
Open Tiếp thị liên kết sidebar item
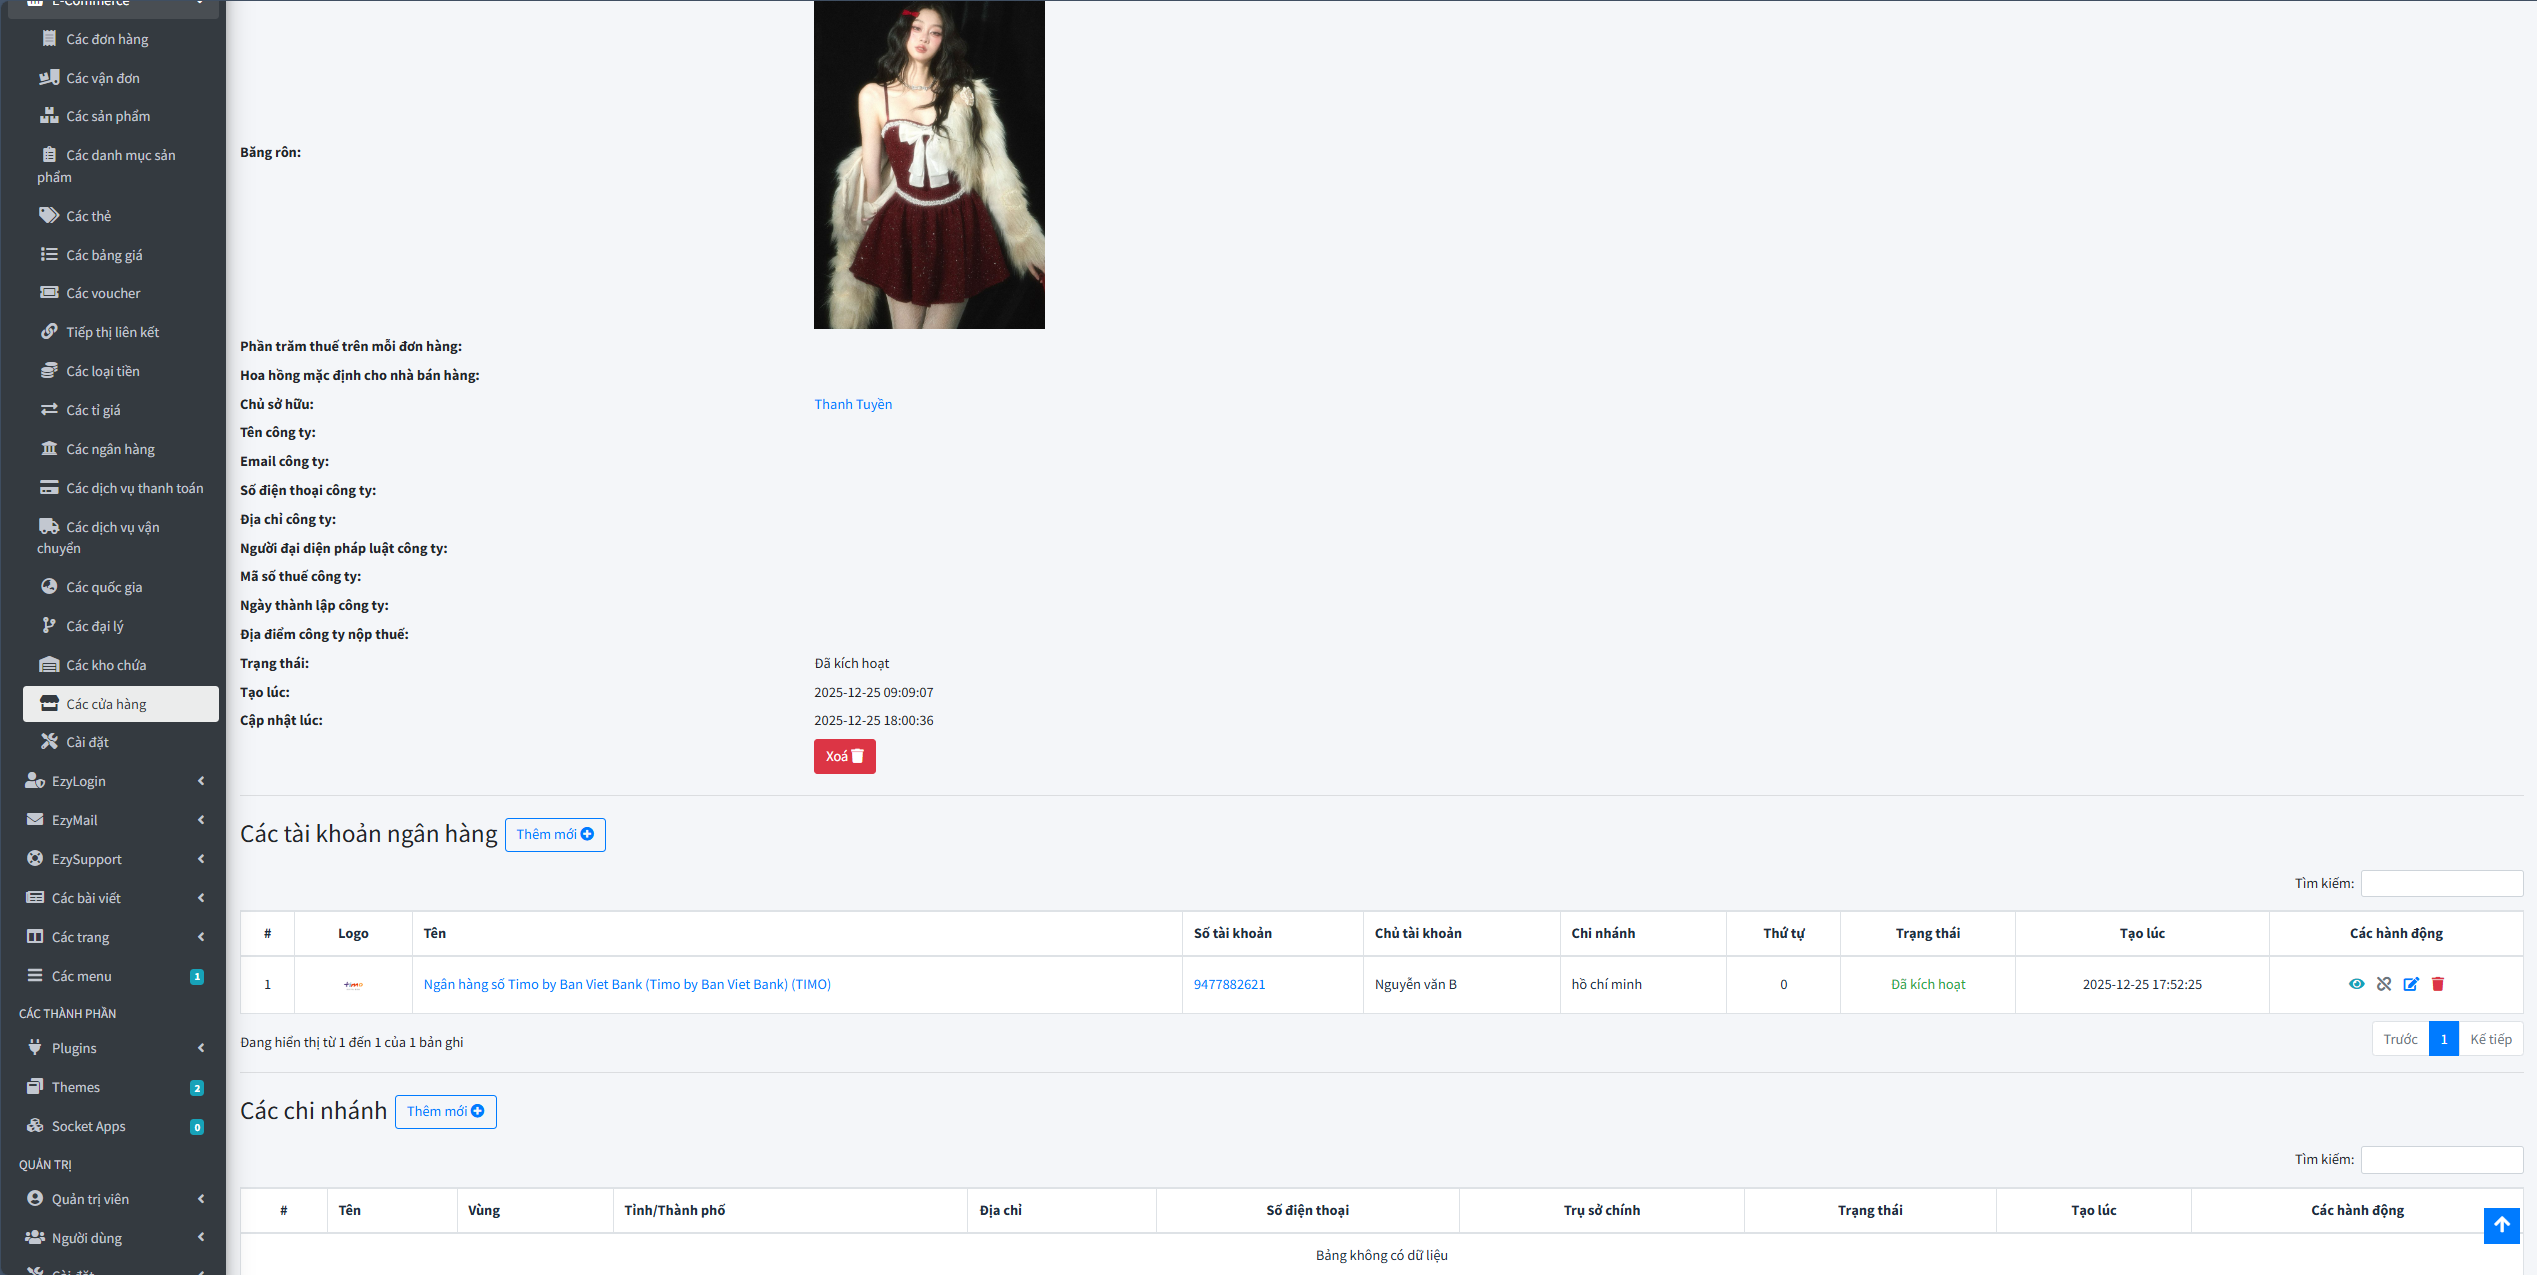click(112, 332)
